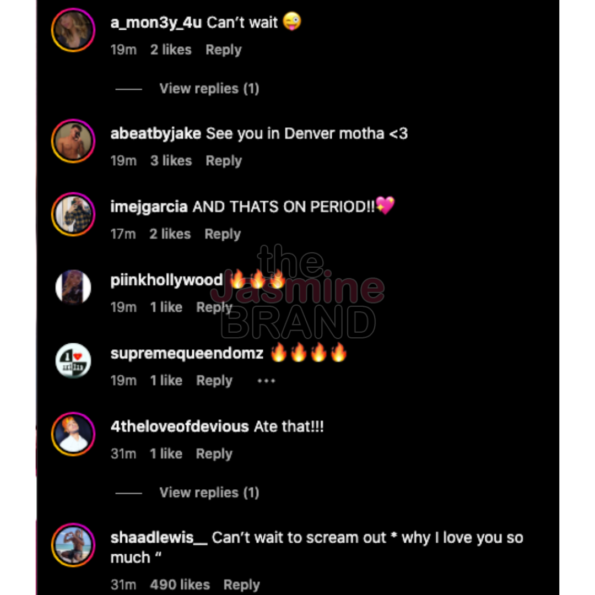Open piinkhollywood profile avatar
This screenshot has height=595, width=595.
(73, 287)
